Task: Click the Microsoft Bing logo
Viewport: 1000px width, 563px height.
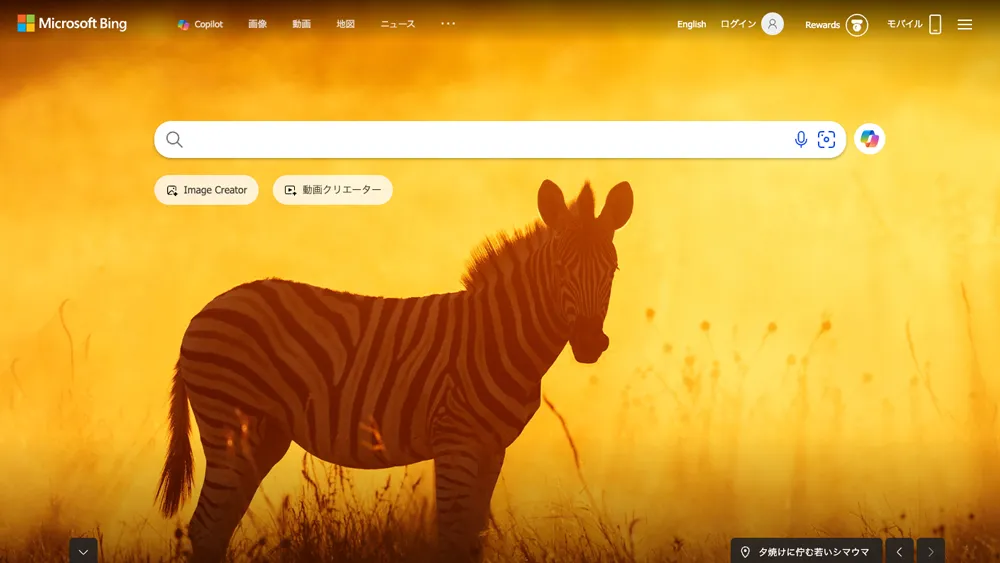Action: point(72,24)
